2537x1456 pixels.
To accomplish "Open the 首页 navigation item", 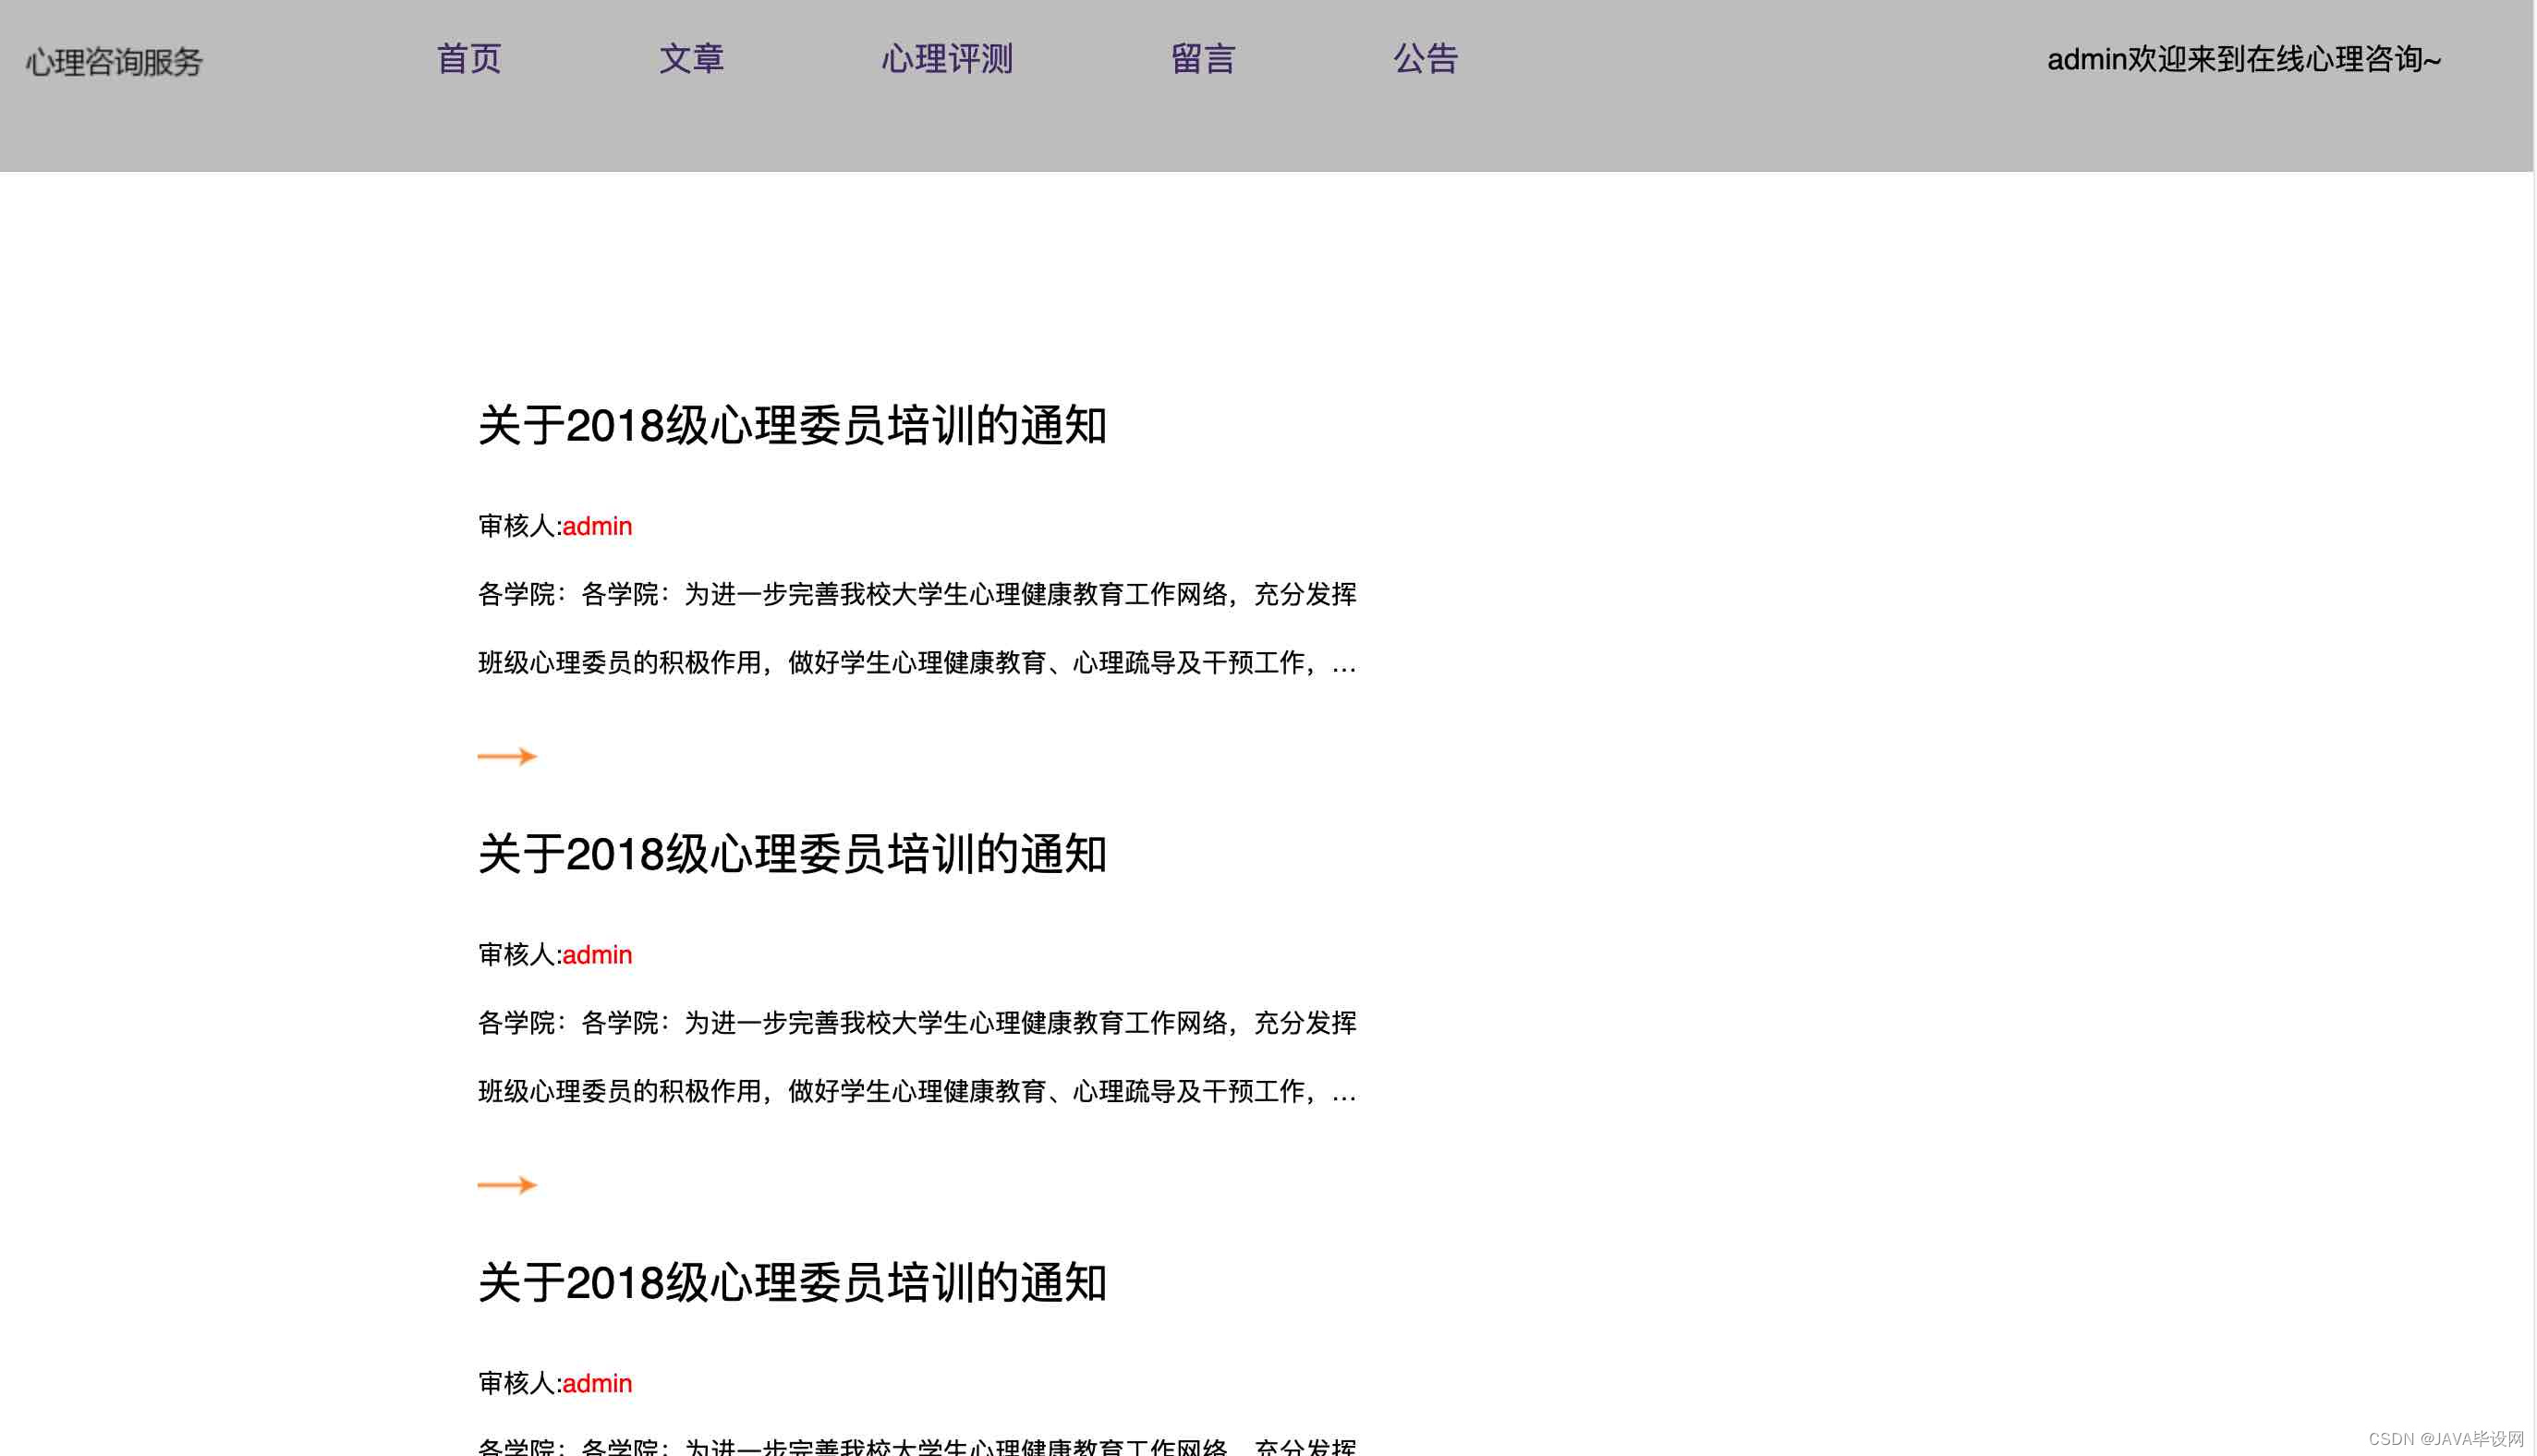I will coord(468,59).
